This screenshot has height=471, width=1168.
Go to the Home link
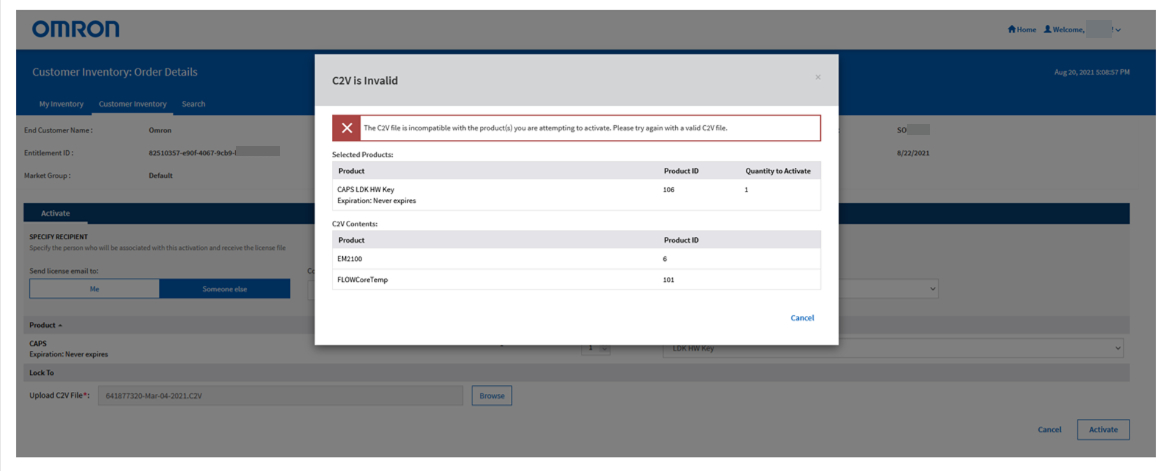pos(1021,29)
